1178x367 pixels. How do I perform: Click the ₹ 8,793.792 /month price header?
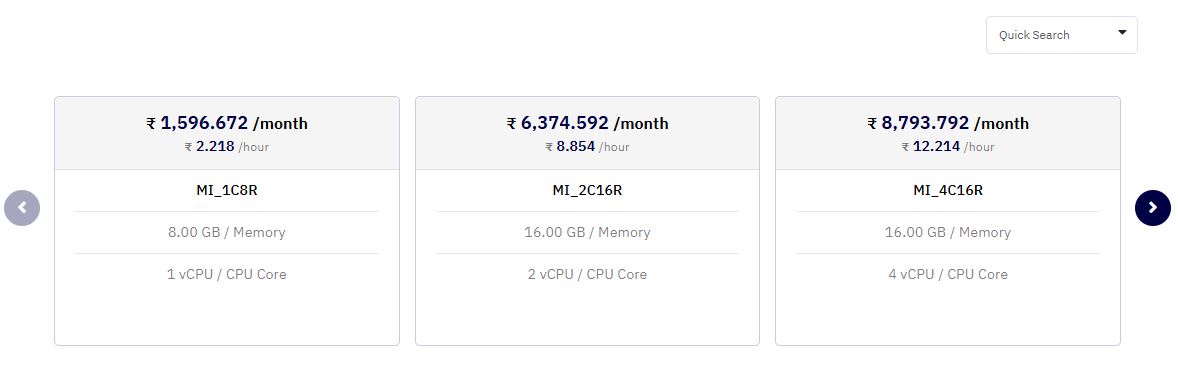coord(947,123)
